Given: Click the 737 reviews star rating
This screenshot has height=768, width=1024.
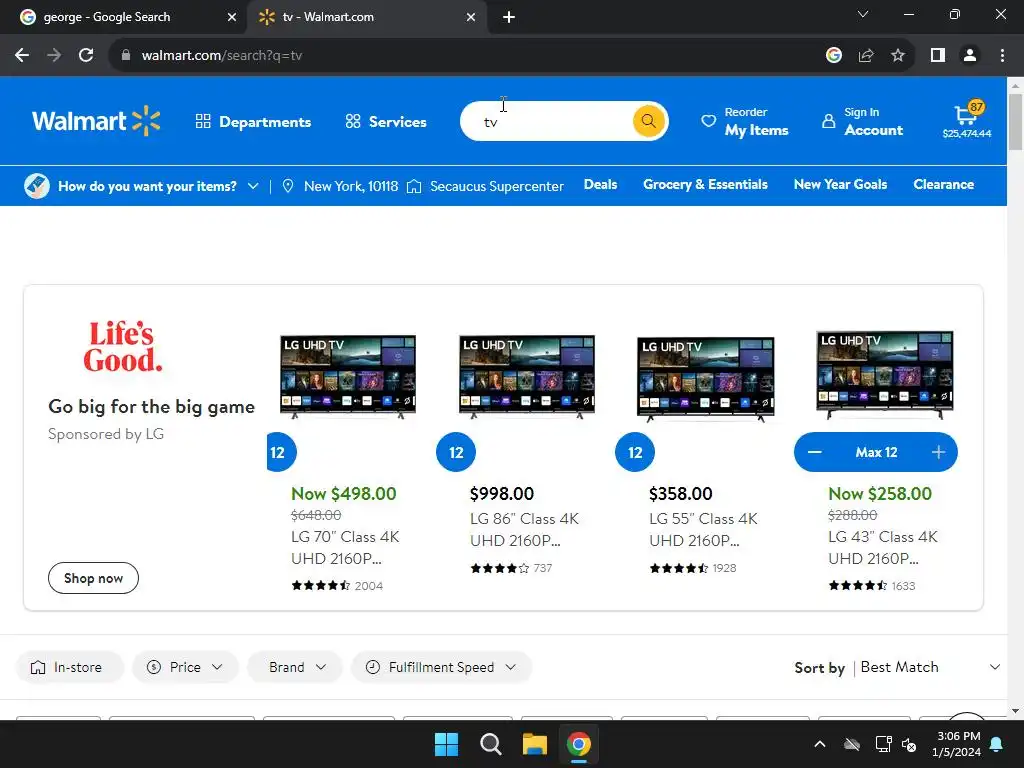Looking at the screenshot, I should point(511,568).
